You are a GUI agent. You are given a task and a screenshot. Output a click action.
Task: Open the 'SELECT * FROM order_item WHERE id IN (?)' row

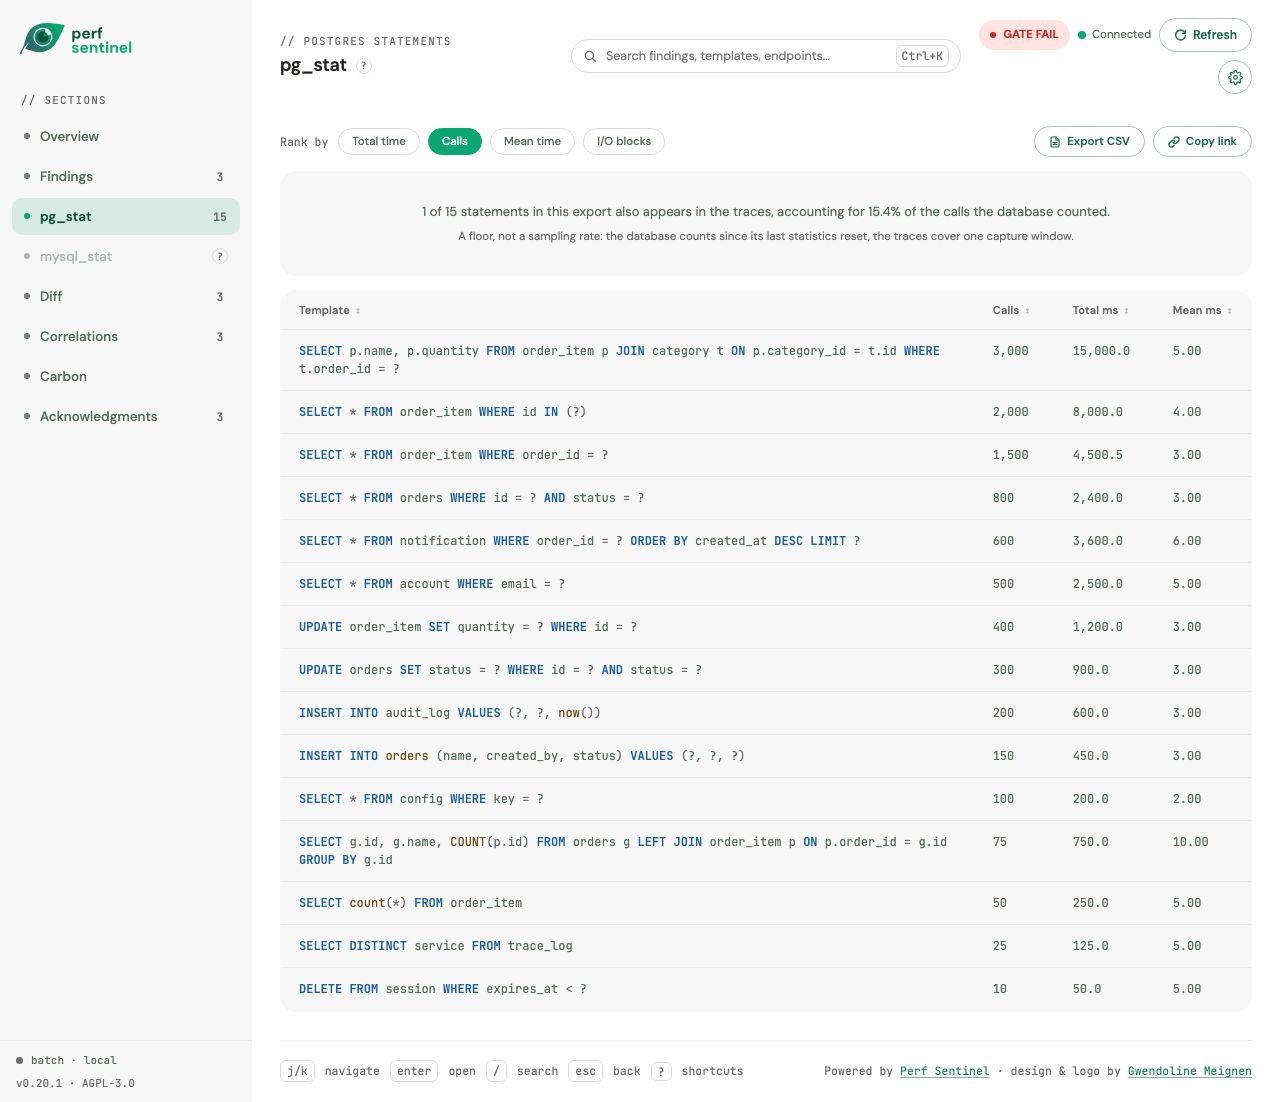pyautogui.click(x=766, y=412)
